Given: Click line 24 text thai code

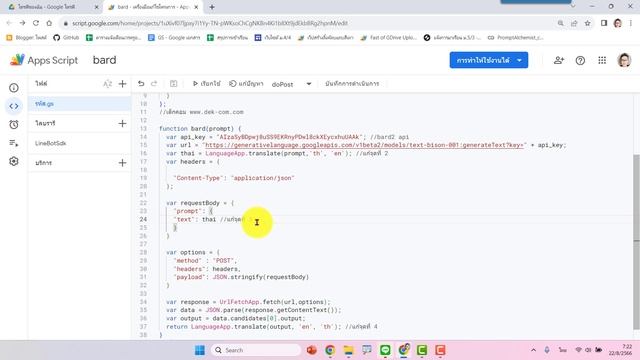Looking at the screenshot, I should [209, 220].
